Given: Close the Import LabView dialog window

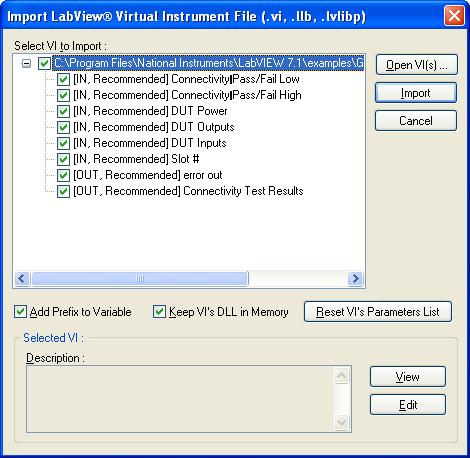Looking at the screenshot, I should [x=454, y=16].
